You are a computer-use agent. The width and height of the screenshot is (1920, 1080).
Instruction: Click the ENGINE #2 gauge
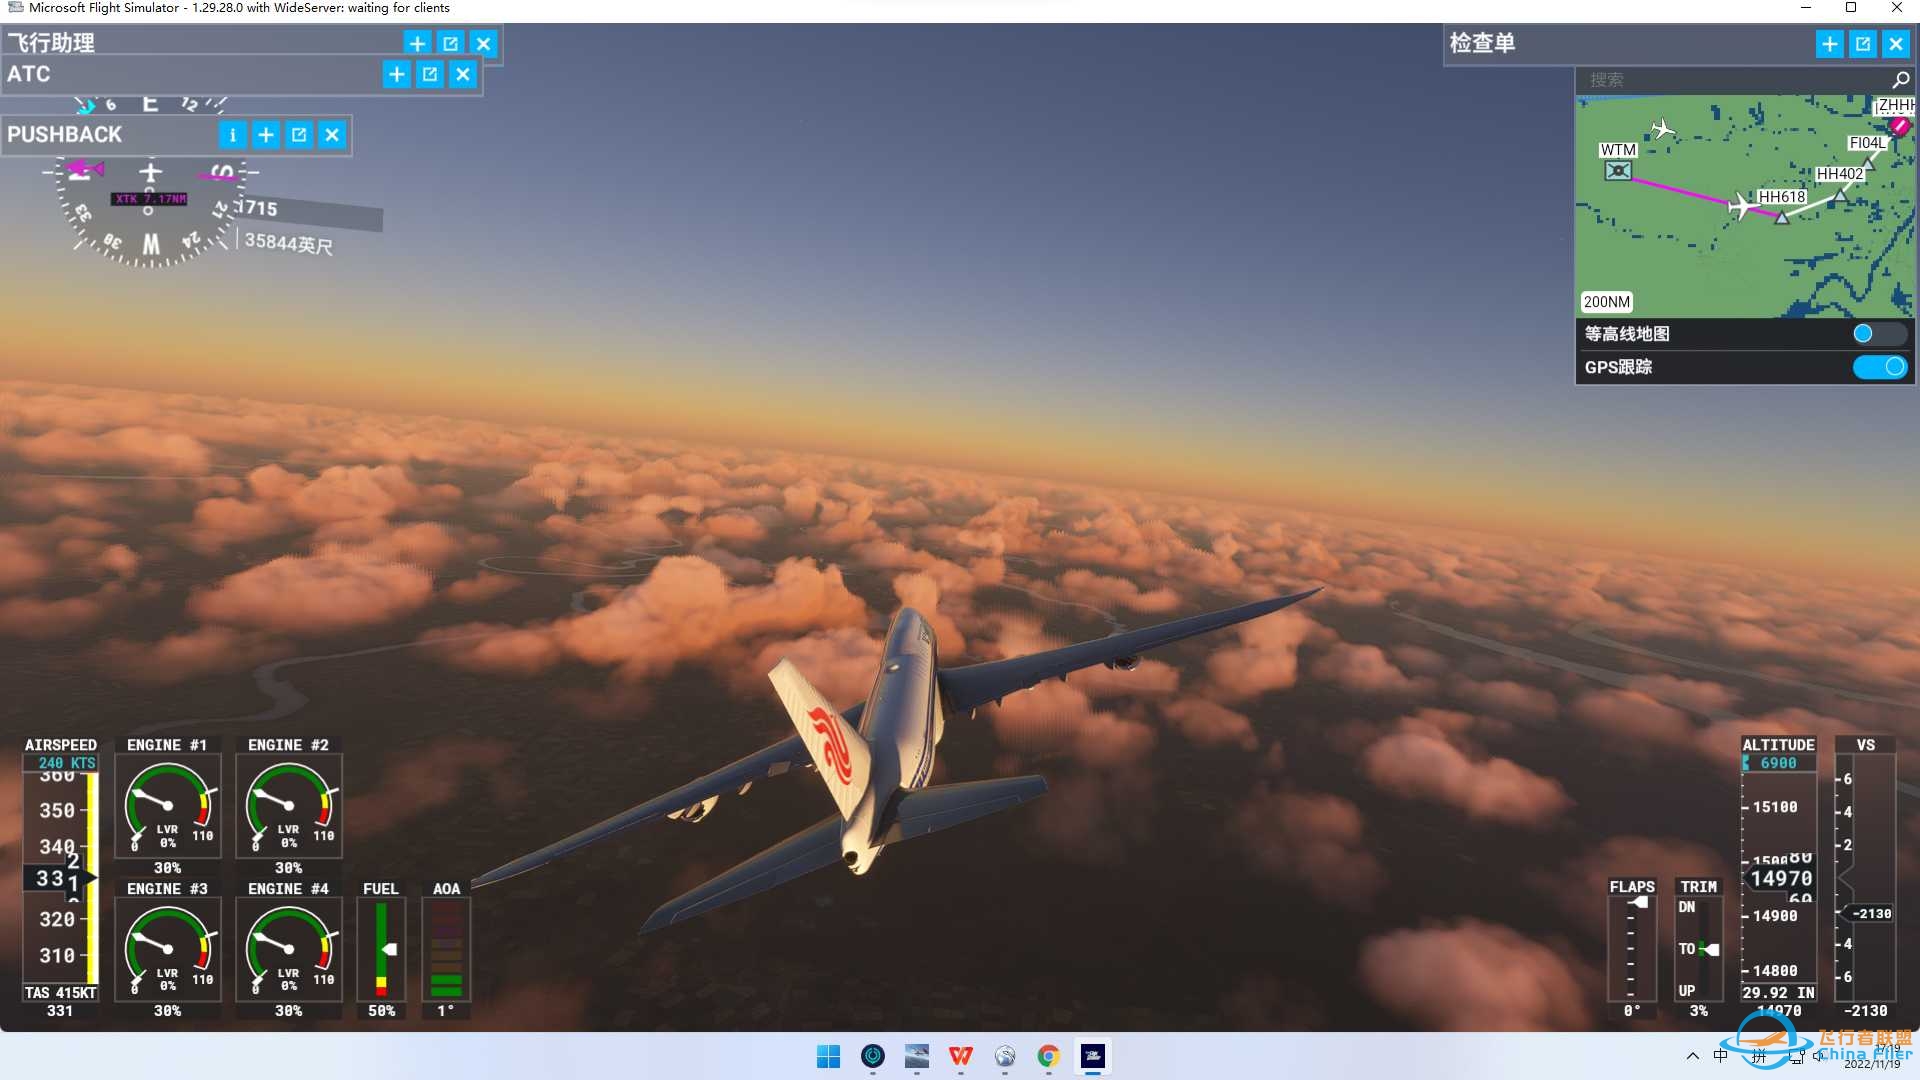point(289,807)
